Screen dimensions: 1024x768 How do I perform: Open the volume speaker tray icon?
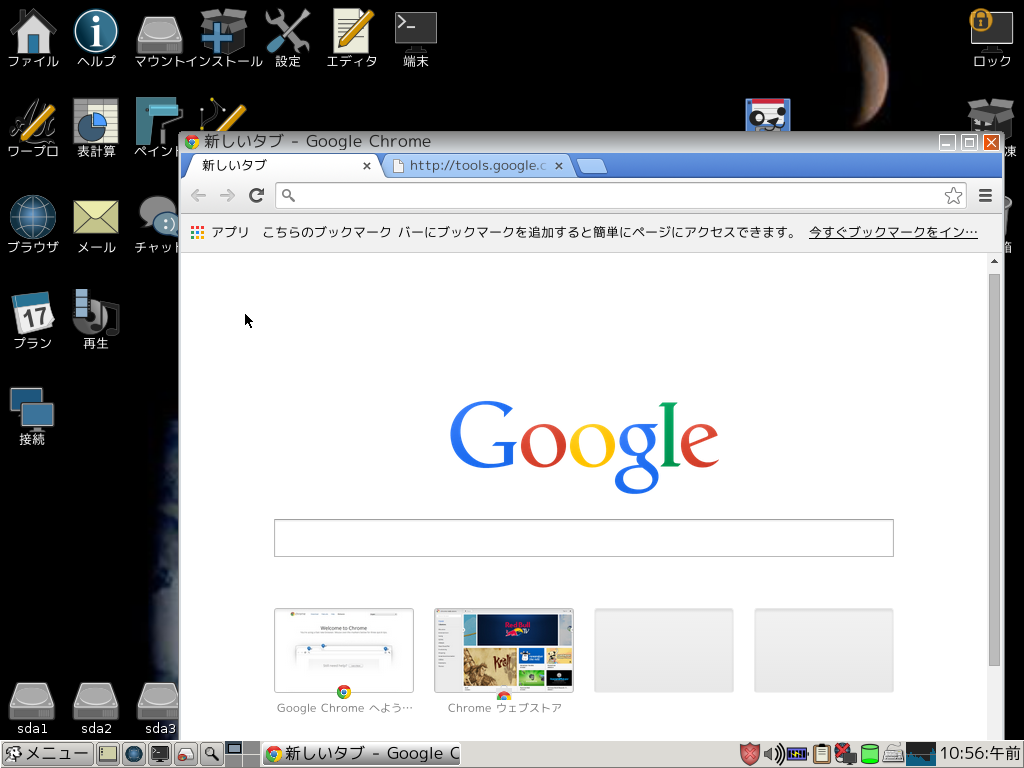[774, 754]
